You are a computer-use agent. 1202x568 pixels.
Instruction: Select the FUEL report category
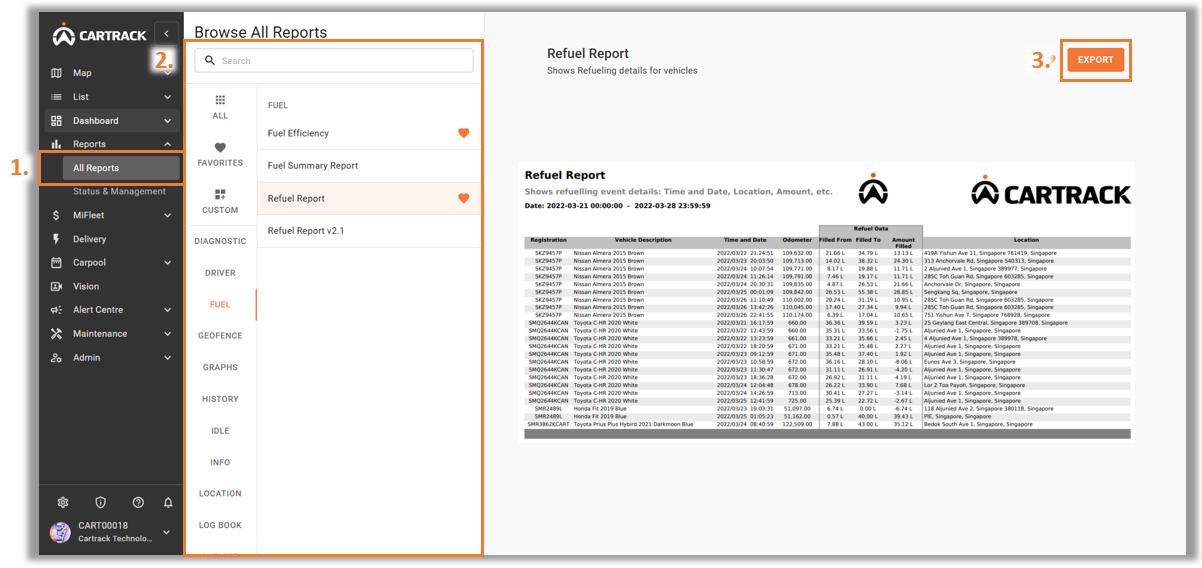point(220,305)
